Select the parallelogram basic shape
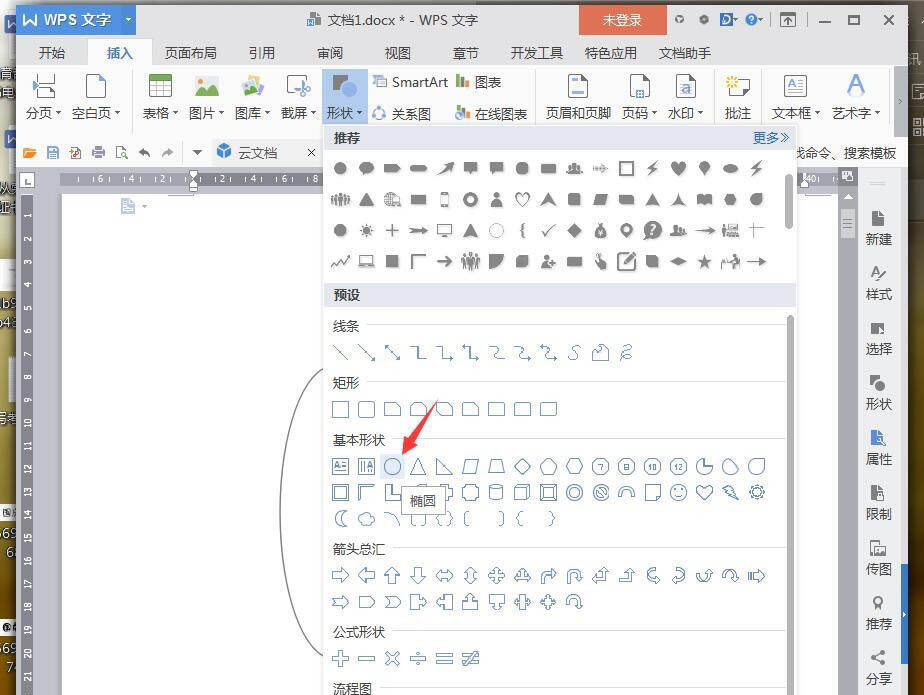The height and width of the screenshot is (695, 924). (x=470, y=466)
